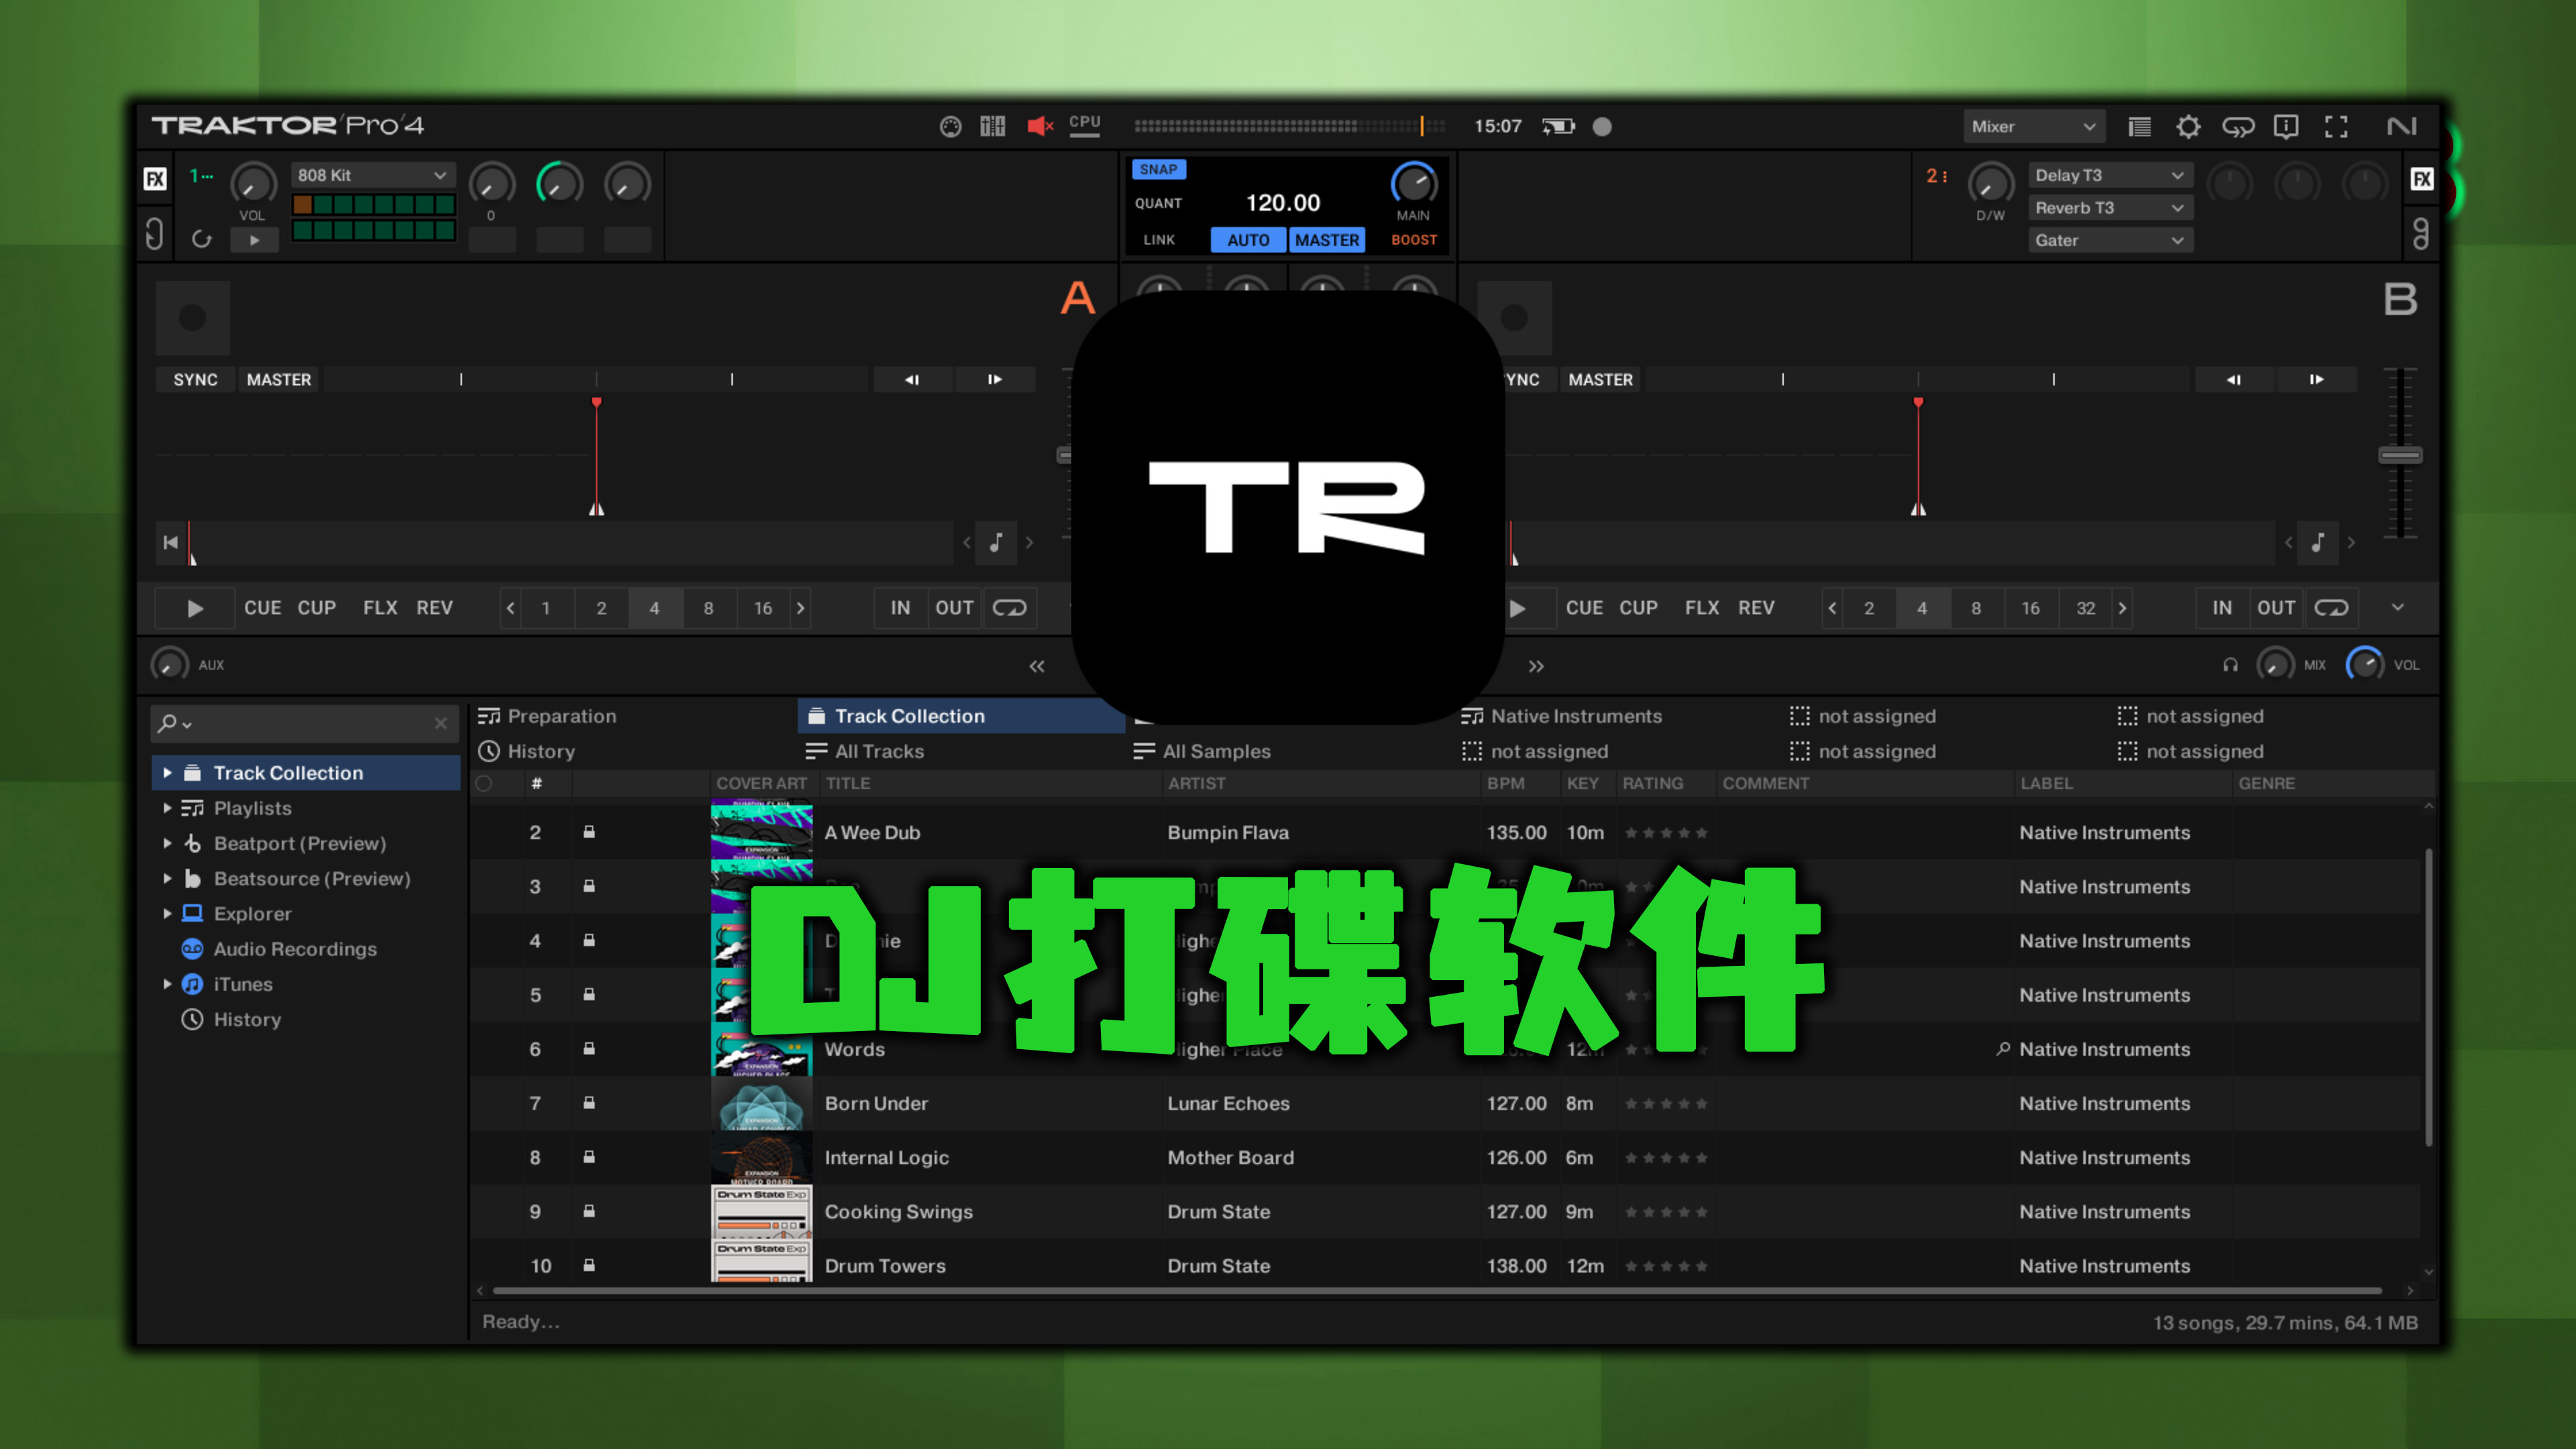Toggle MASTER on Deck A
The width and height of the screenshot is (2576, 1449).
pyautogui.click(x=279, y=380)
